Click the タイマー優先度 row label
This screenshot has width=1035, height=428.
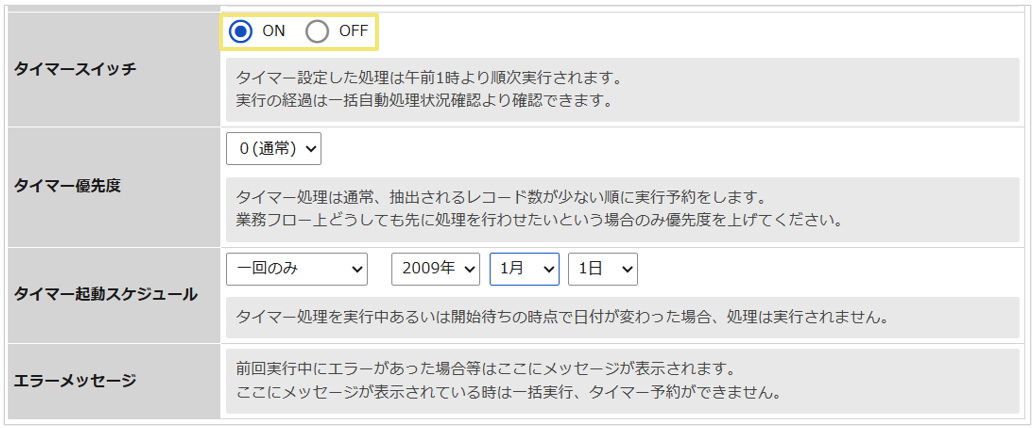pos(67,186)
